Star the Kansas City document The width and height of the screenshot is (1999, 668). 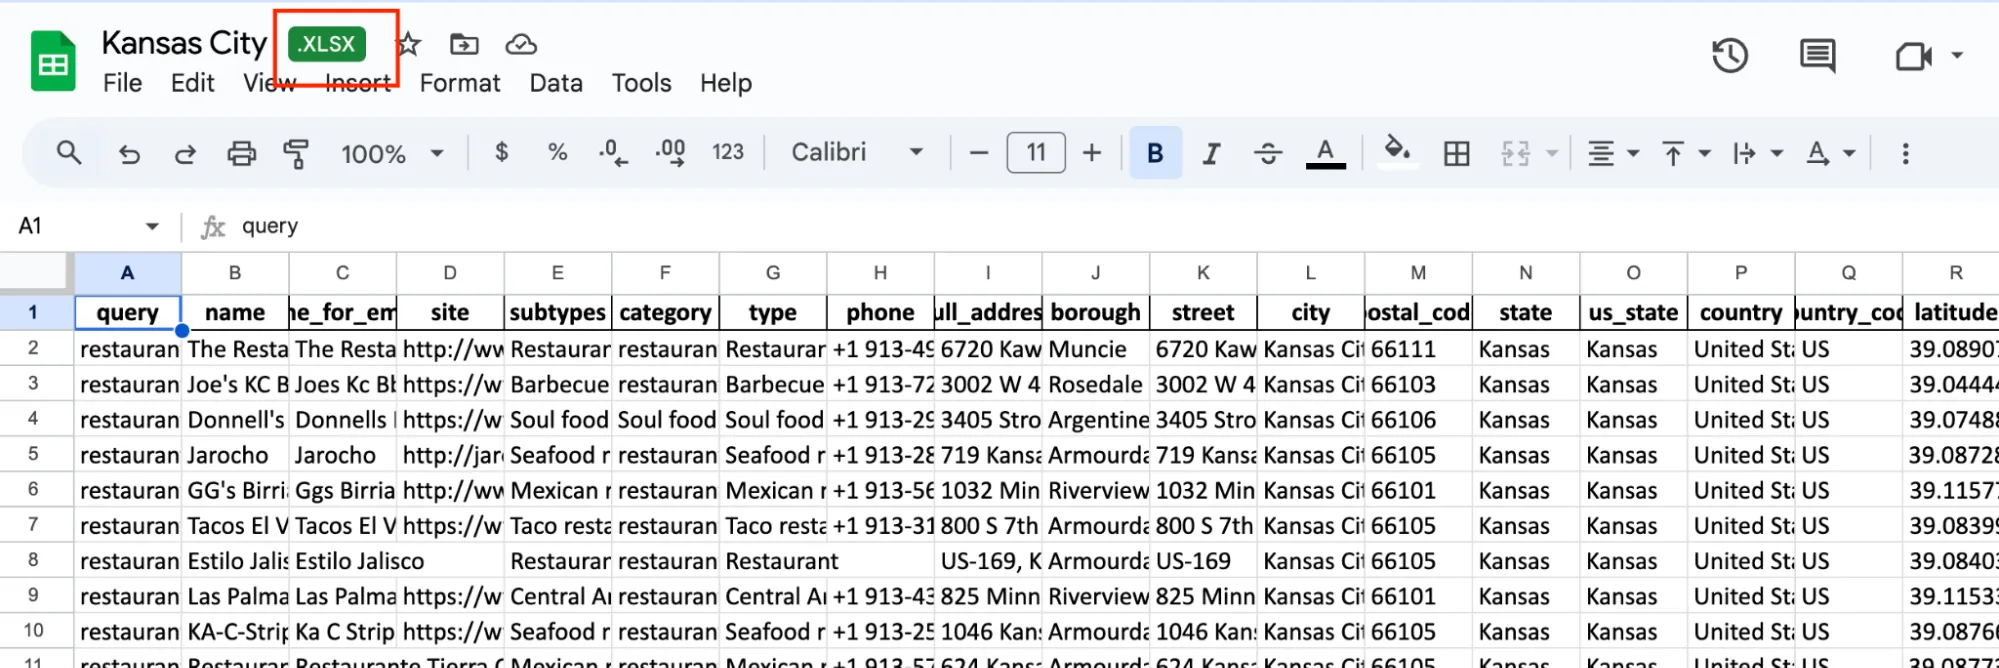(409, 44)
